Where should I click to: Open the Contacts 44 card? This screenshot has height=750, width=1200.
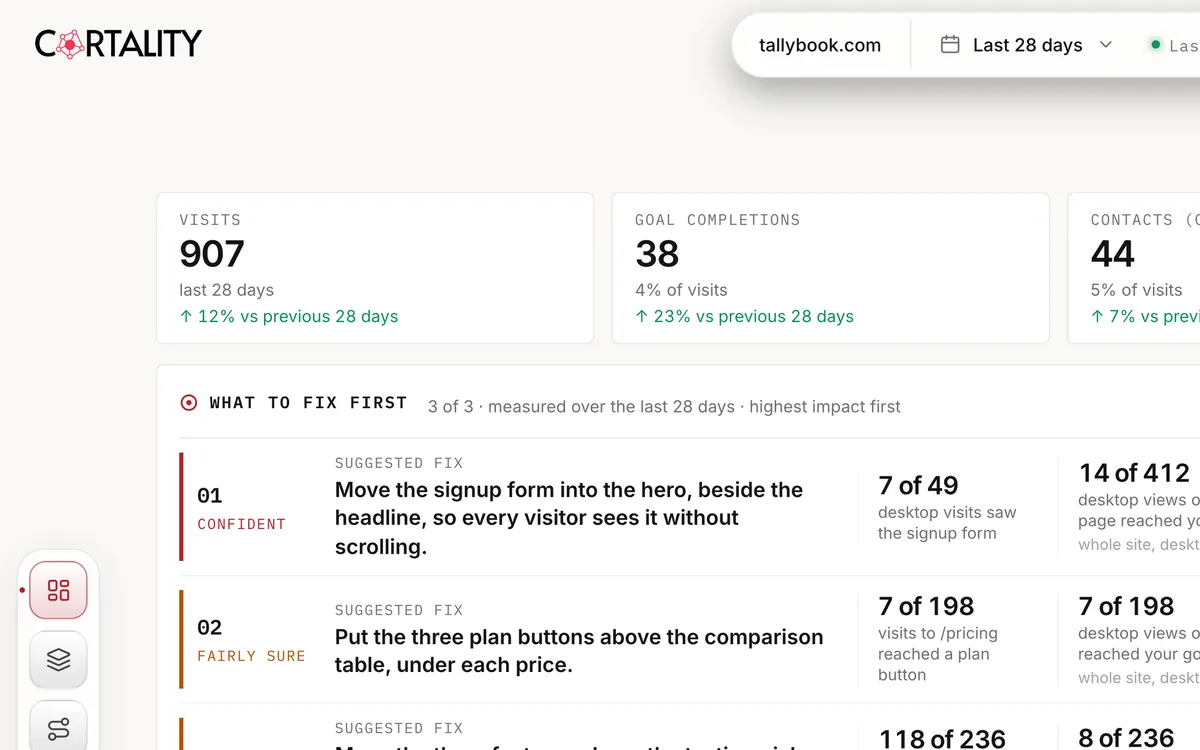click(x=1134, y=268)
